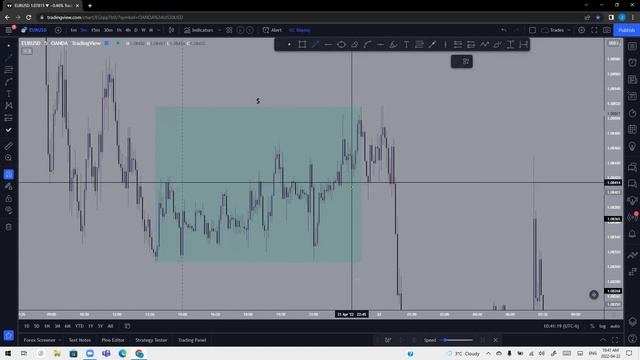Take a snapshot with camera icon
The image size is (640, 360).
tap(607, 30)
